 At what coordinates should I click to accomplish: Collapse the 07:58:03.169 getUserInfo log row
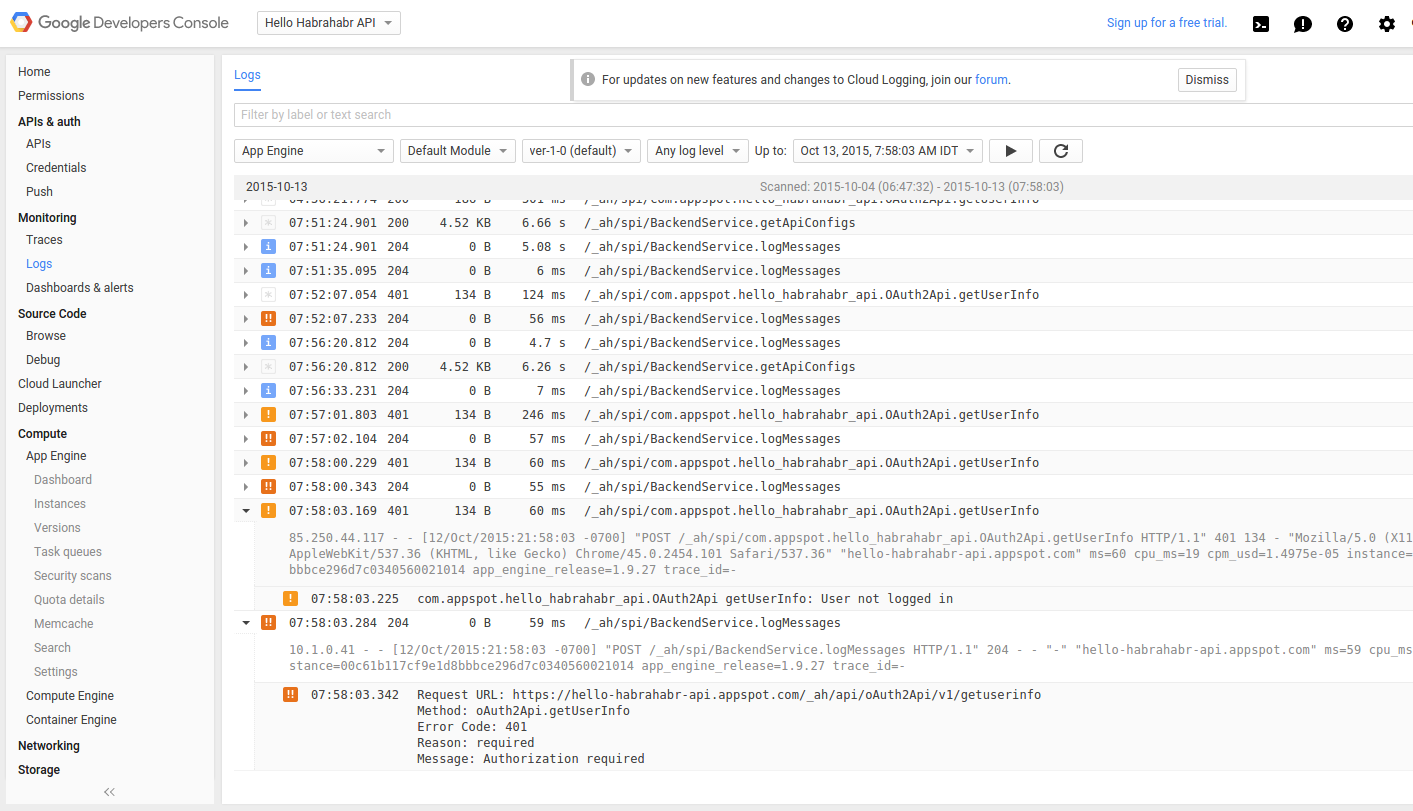point(246,511)
